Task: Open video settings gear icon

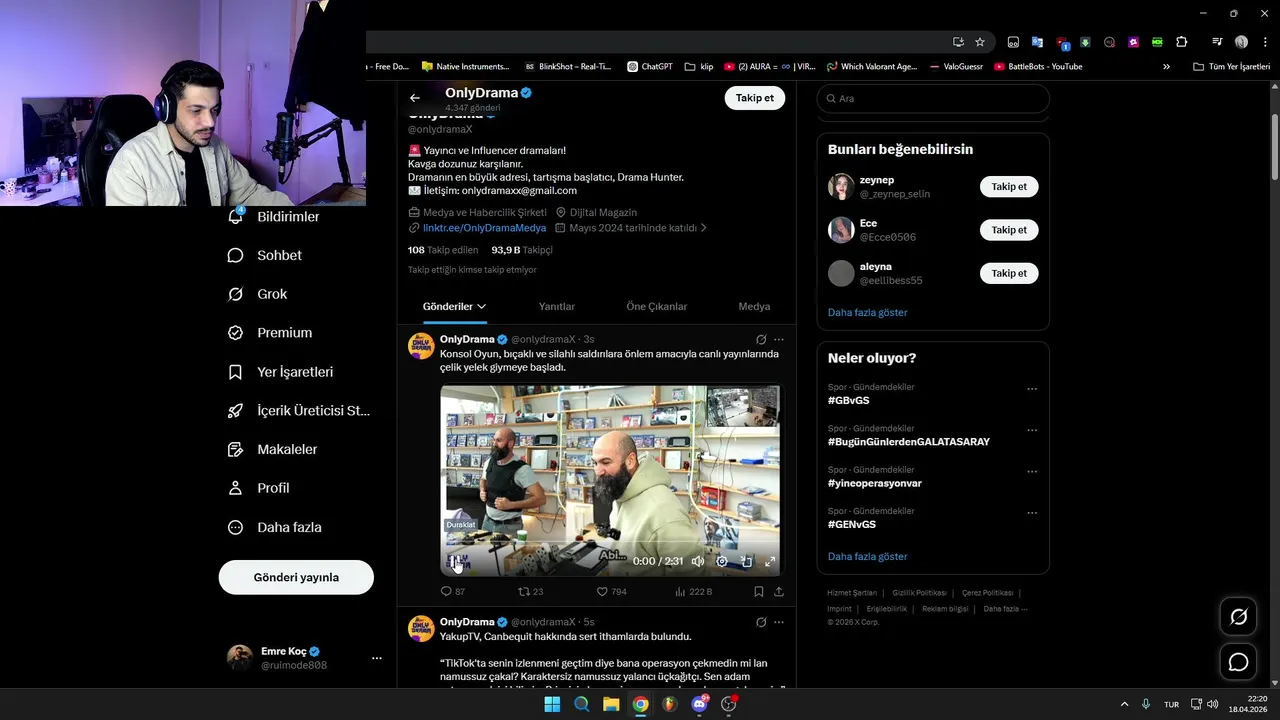Action: point(722,562)
